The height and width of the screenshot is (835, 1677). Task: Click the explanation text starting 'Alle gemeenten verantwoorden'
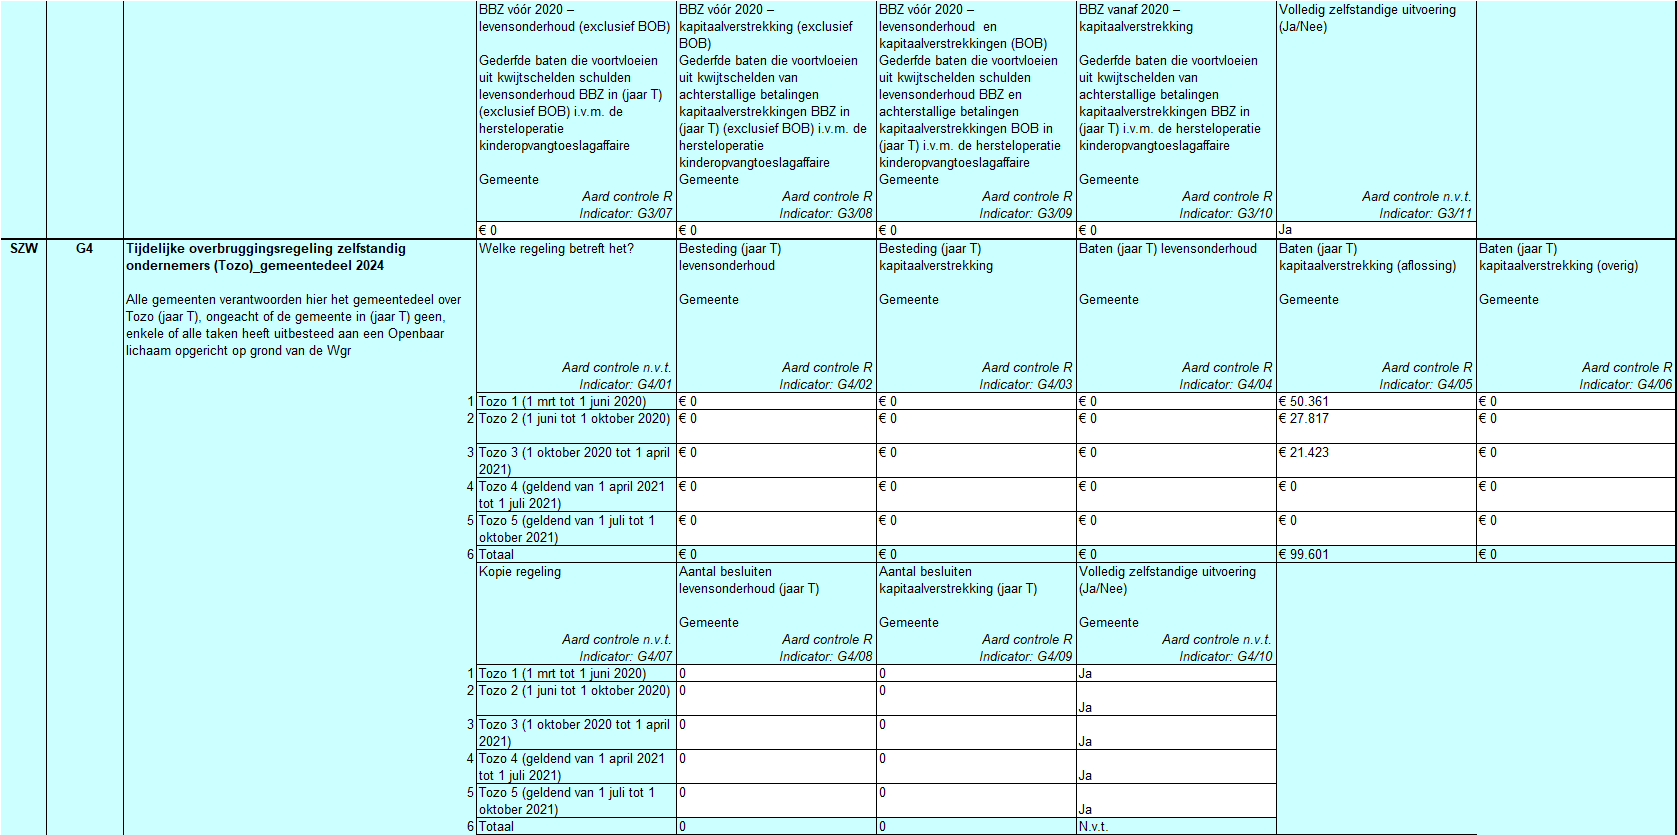[x=294, y=325]
